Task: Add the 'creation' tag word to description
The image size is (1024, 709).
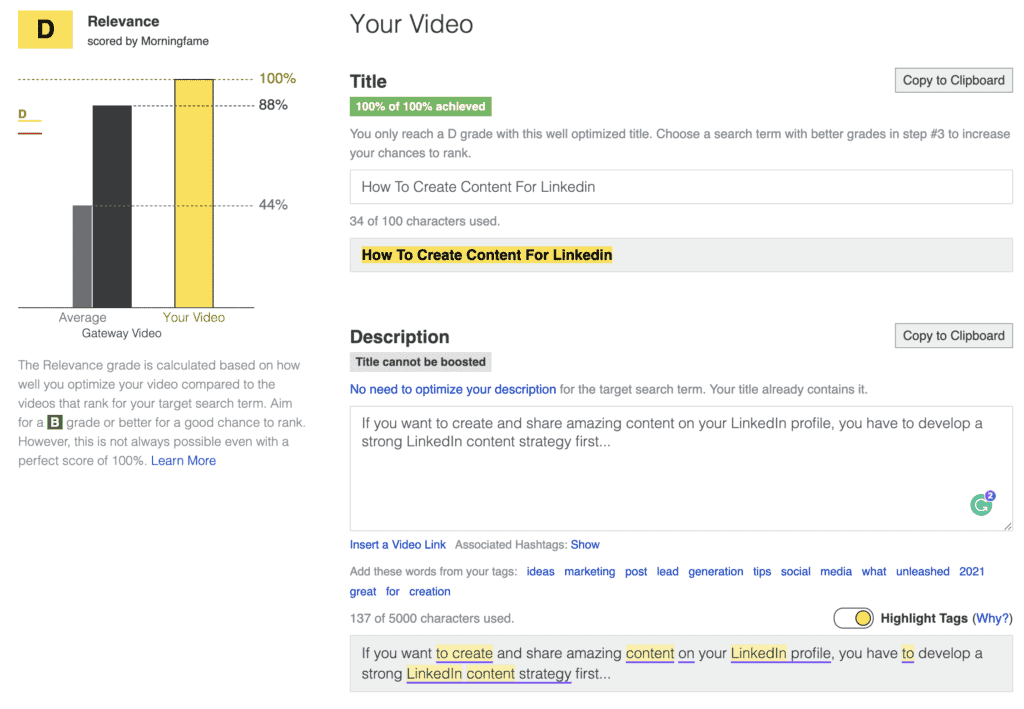Action: pos(429,592)
